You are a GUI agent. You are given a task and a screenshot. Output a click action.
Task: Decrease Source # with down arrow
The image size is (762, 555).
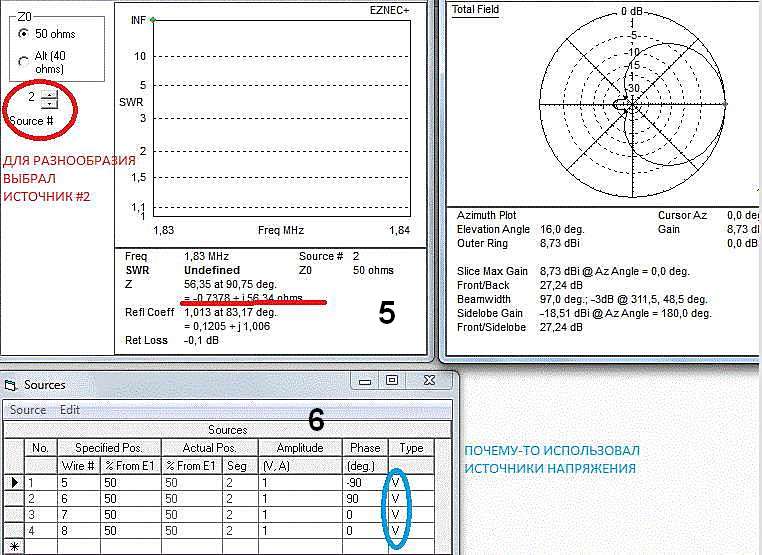click(x=49, y=104)
